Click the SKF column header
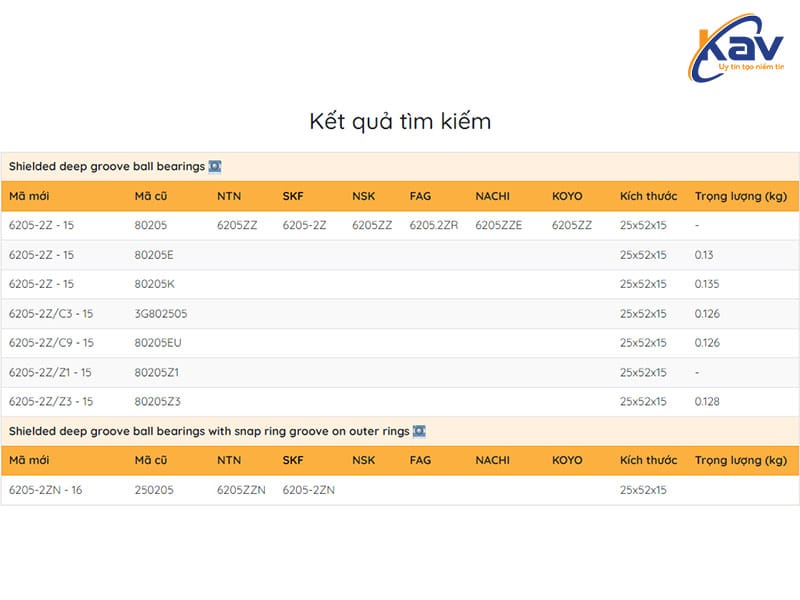Viewport: 800px width, 600px height. (292, 196)
